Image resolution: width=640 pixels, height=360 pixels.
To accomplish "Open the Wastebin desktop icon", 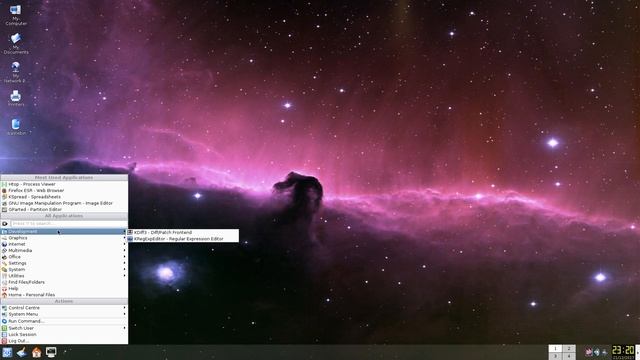I will [x=16, y=127].
